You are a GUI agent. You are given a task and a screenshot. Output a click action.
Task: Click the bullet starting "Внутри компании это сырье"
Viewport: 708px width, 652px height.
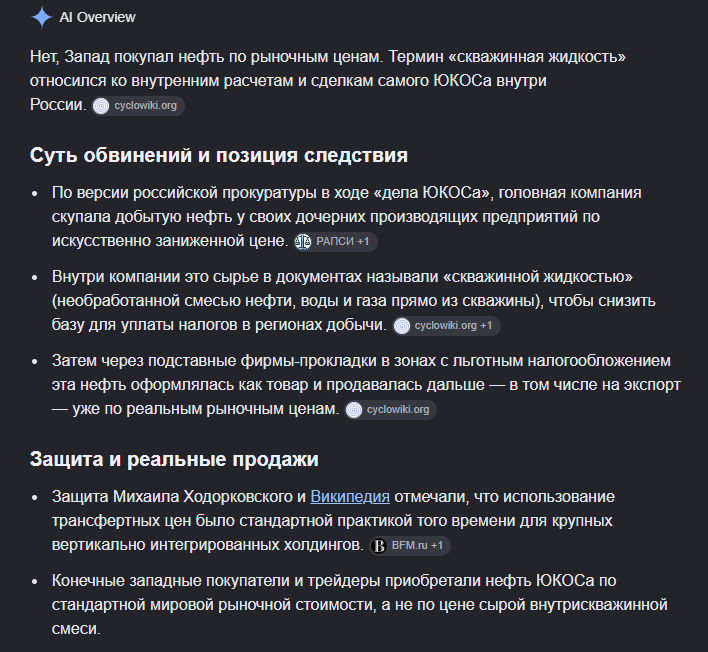click(x=354, y=301)
